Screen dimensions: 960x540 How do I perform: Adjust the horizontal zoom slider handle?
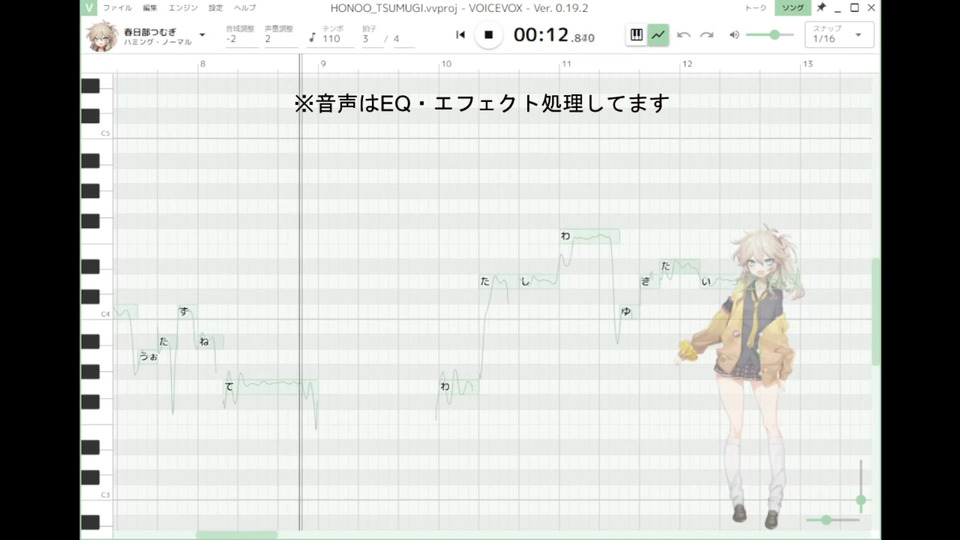826,520
